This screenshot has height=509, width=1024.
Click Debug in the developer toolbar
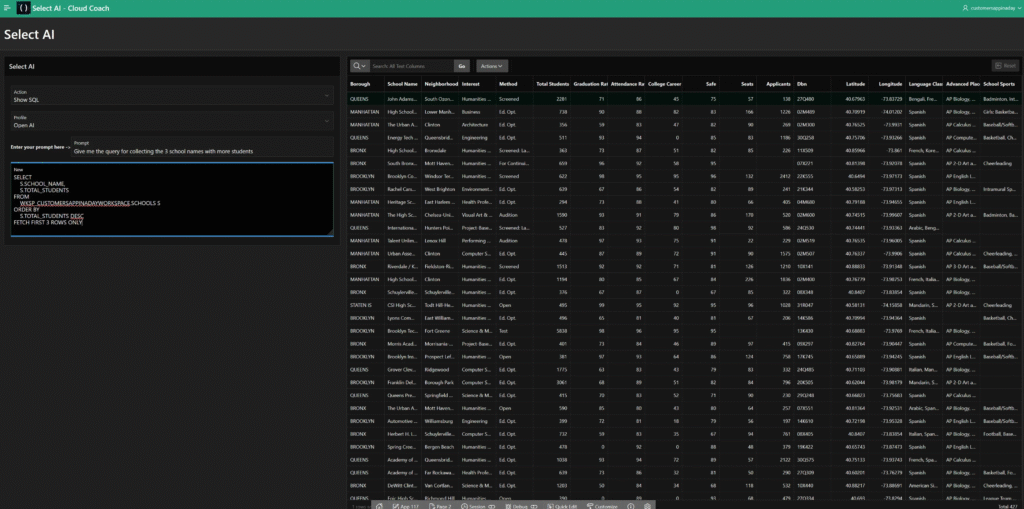pyautogui.click(x=516, y=506)
